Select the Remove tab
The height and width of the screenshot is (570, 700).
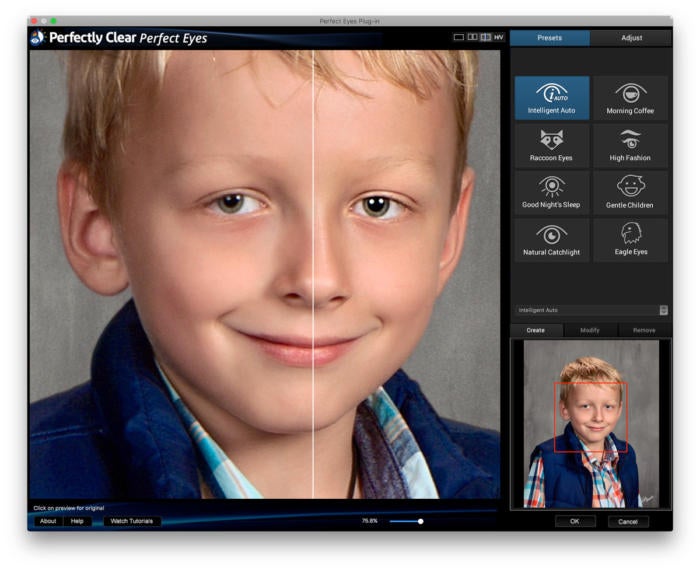644,330
